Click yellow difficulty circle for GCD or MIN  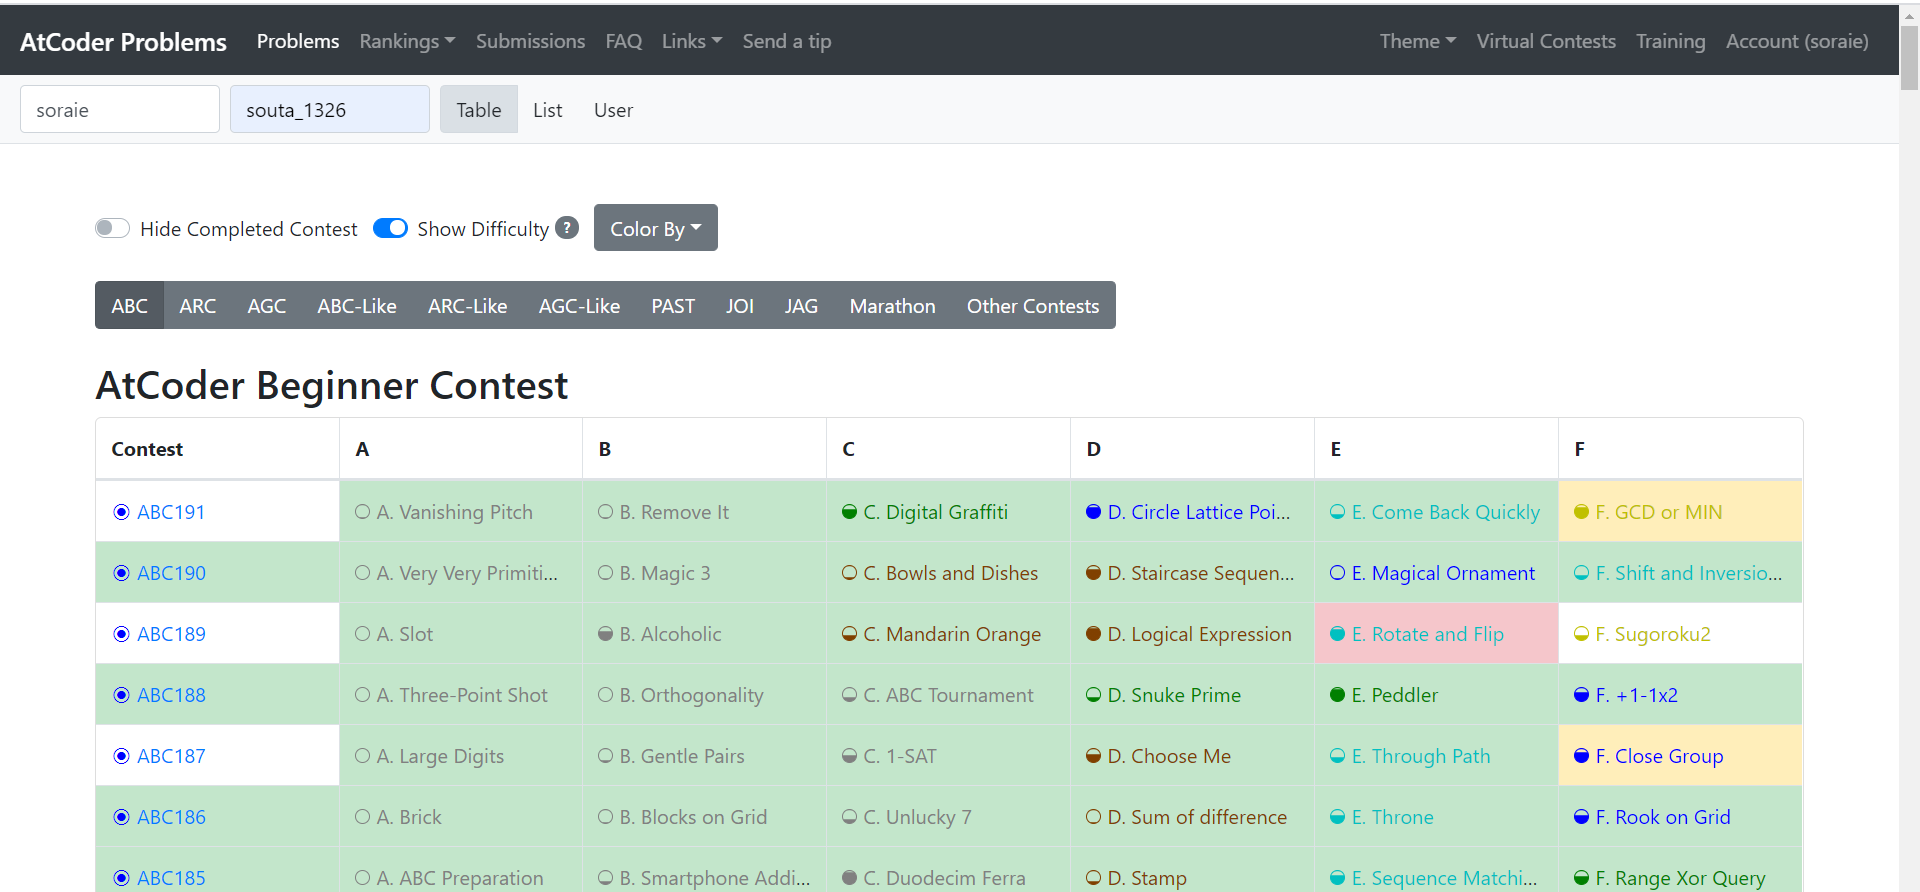pyautogui.click(x=1581, y=512)
